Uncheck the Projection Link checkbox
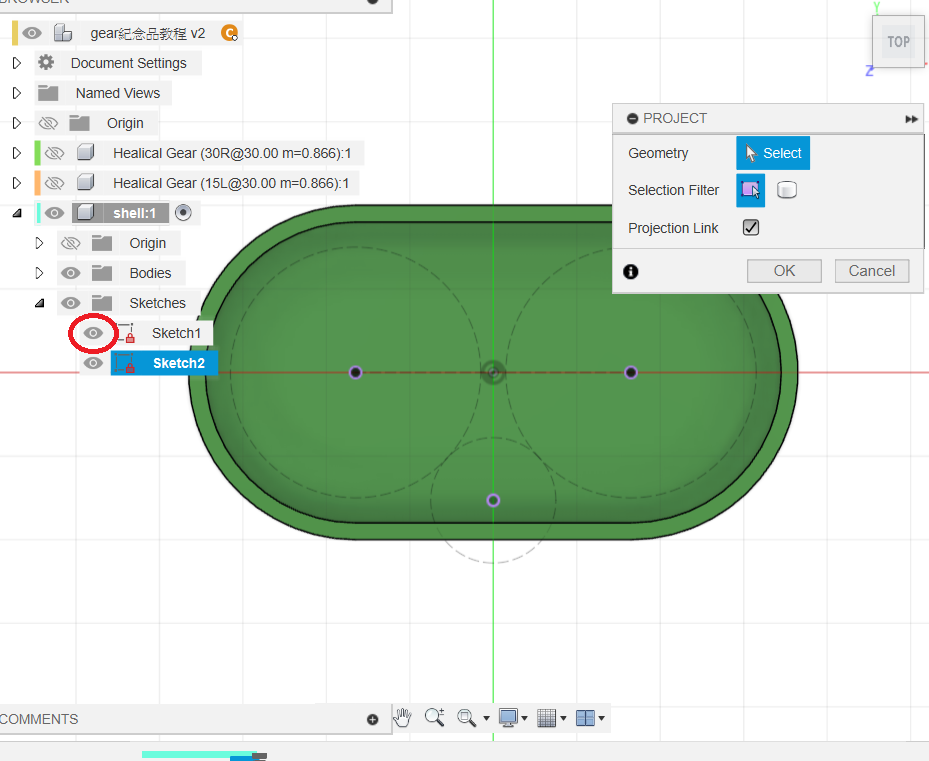The width and height of the screenshot is (929, 761). (x=751, y=228)
